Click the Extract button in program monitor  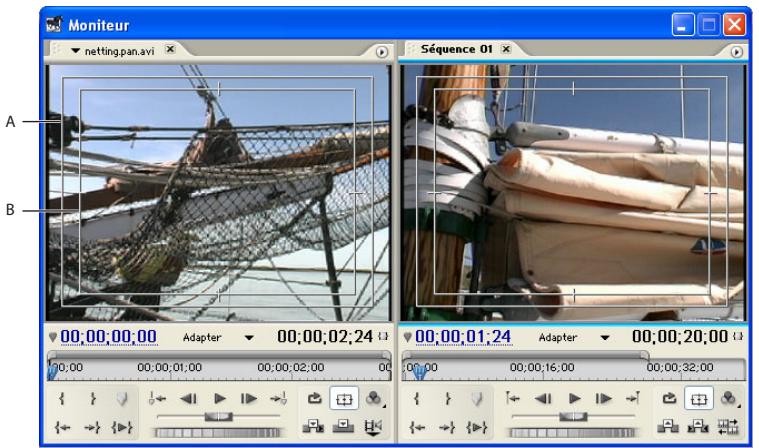tap(698, 426)
